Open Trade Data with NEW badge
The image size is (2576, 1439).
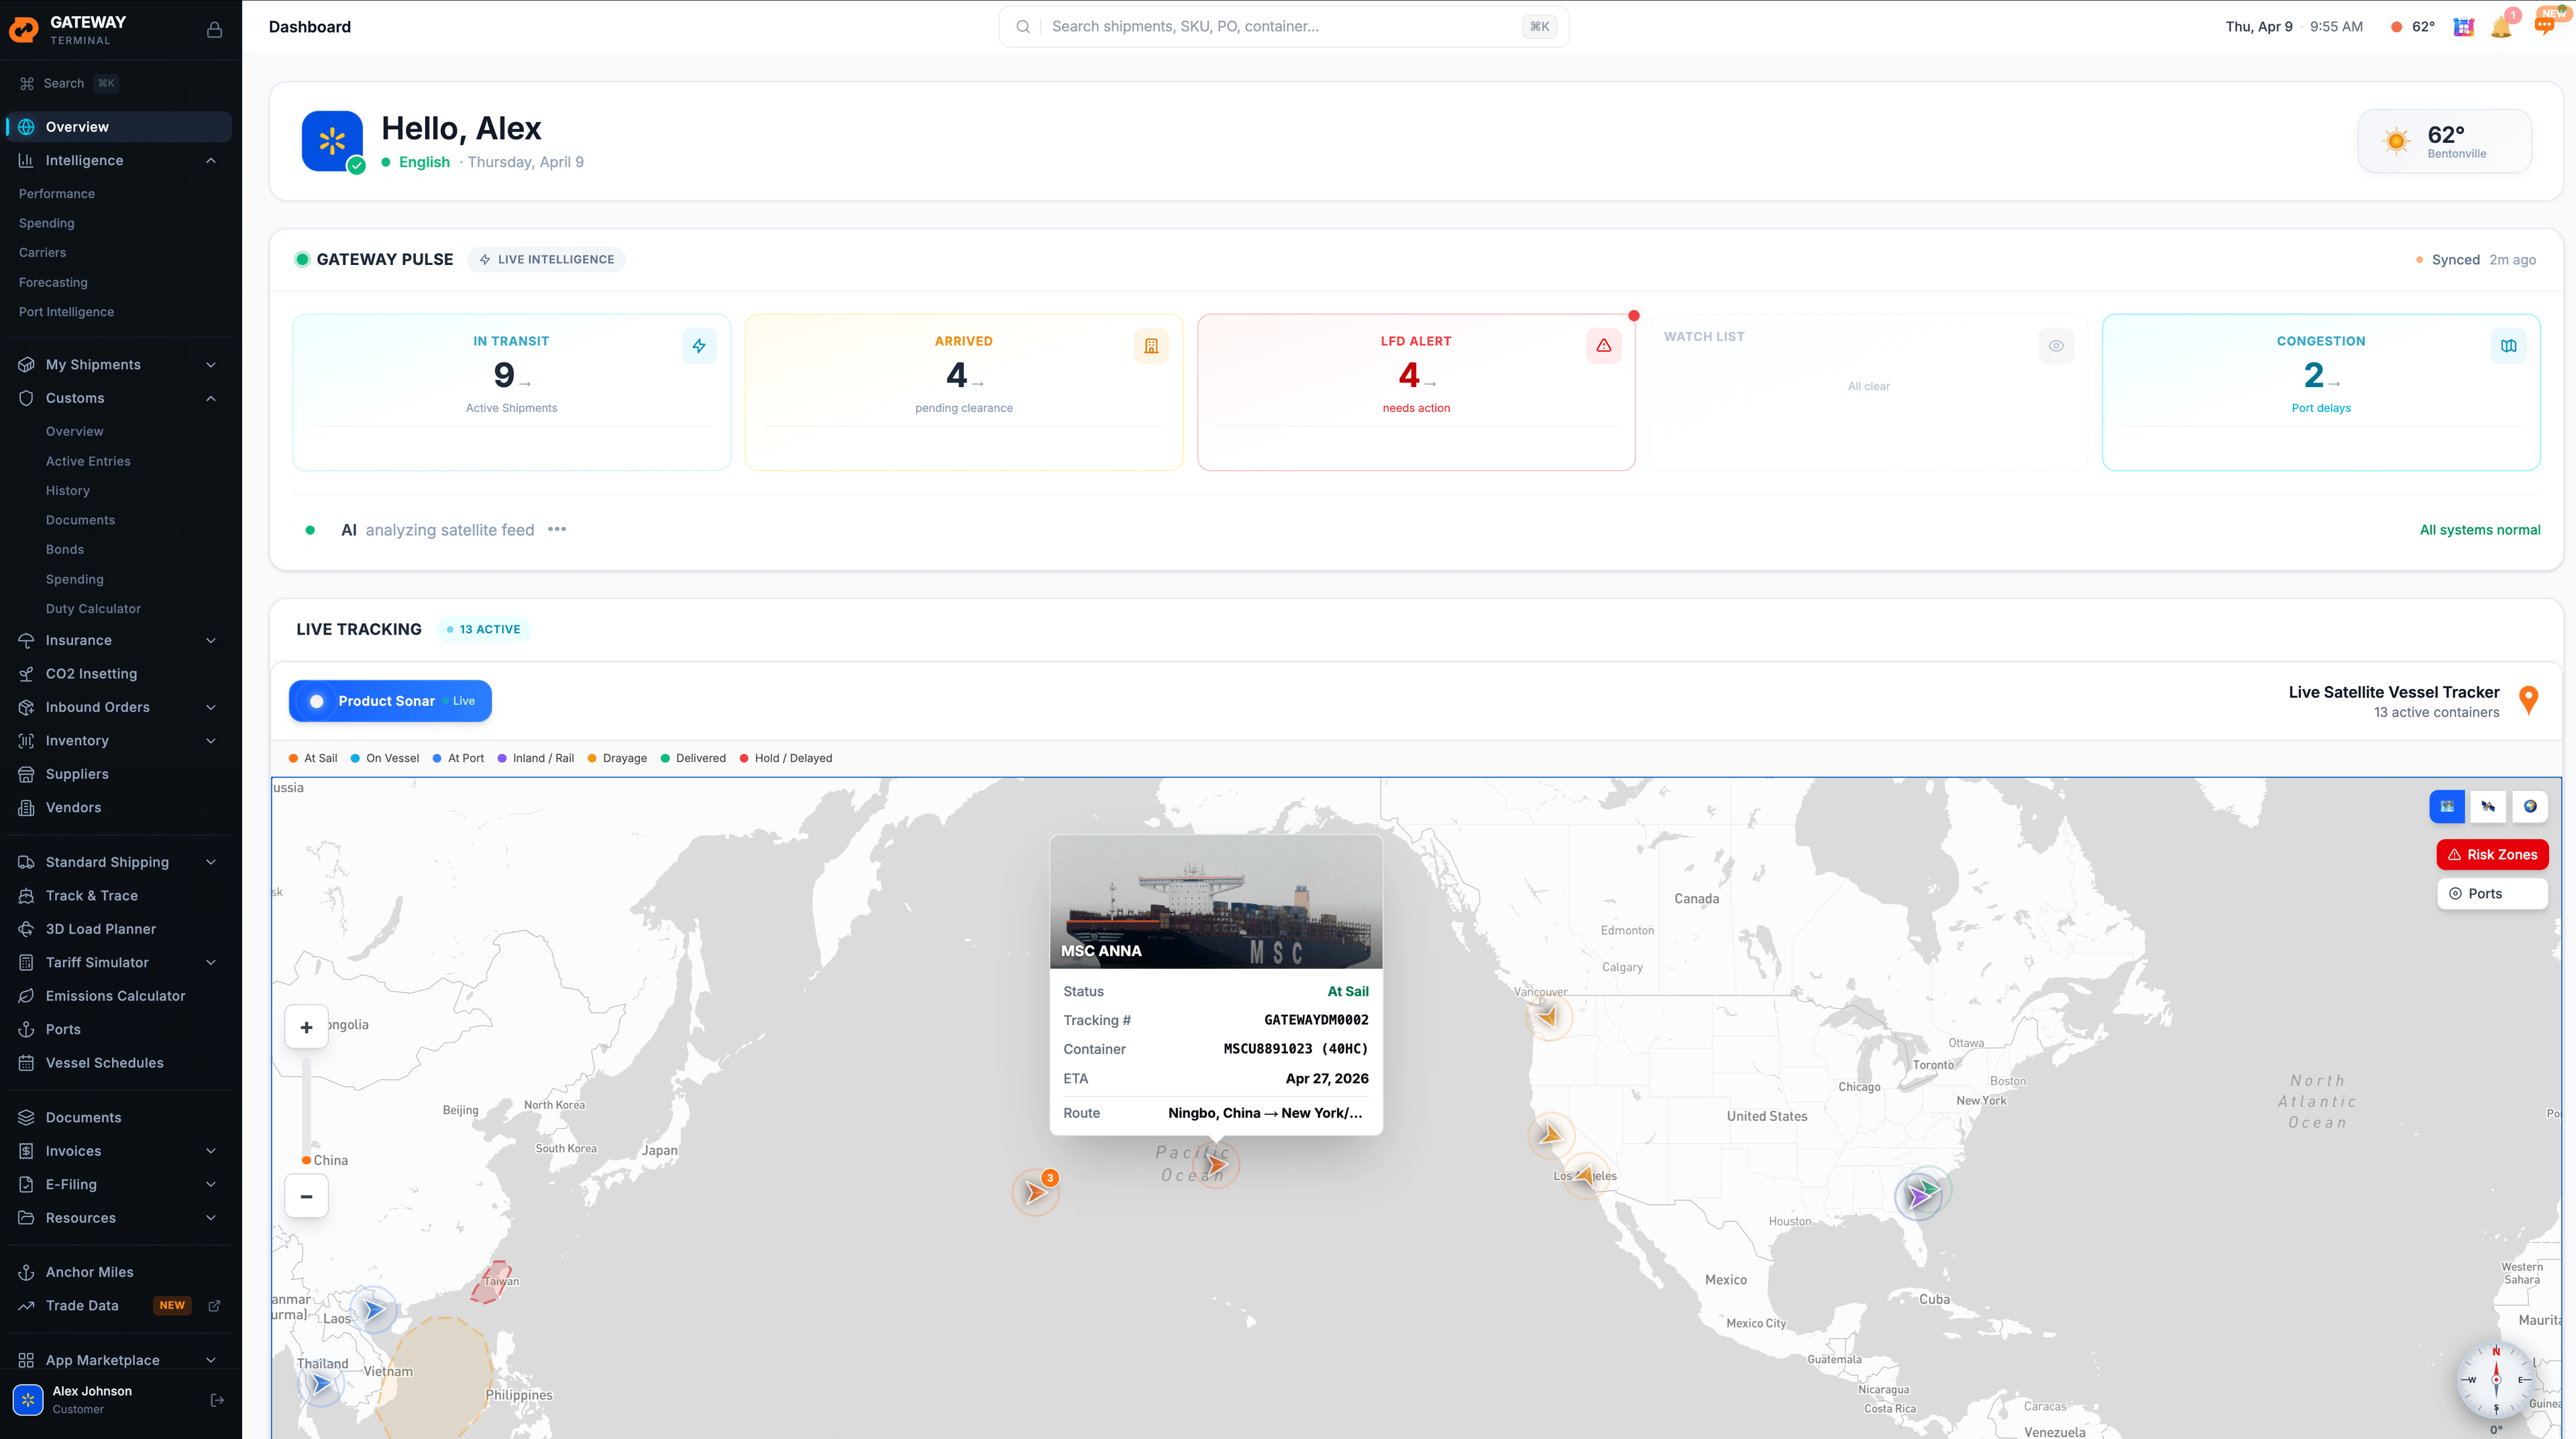82,1305
